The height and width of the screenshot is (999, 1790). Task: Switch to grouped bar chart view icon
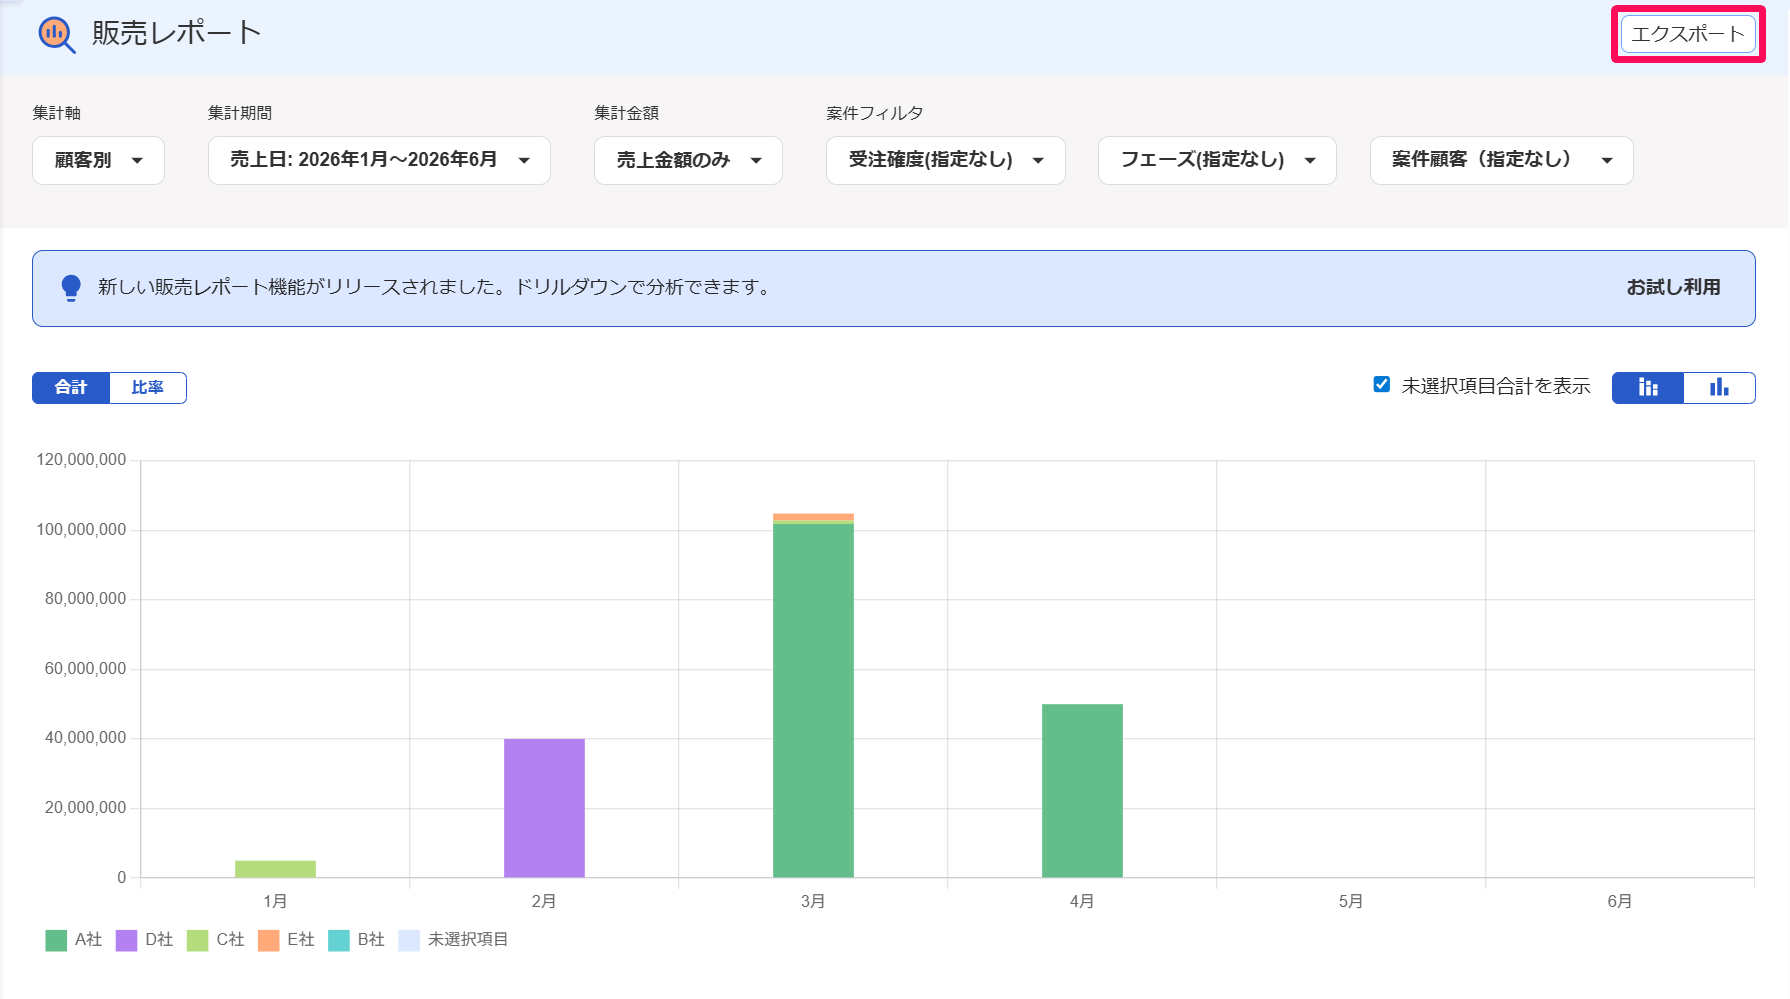(x=1719, y=387)
